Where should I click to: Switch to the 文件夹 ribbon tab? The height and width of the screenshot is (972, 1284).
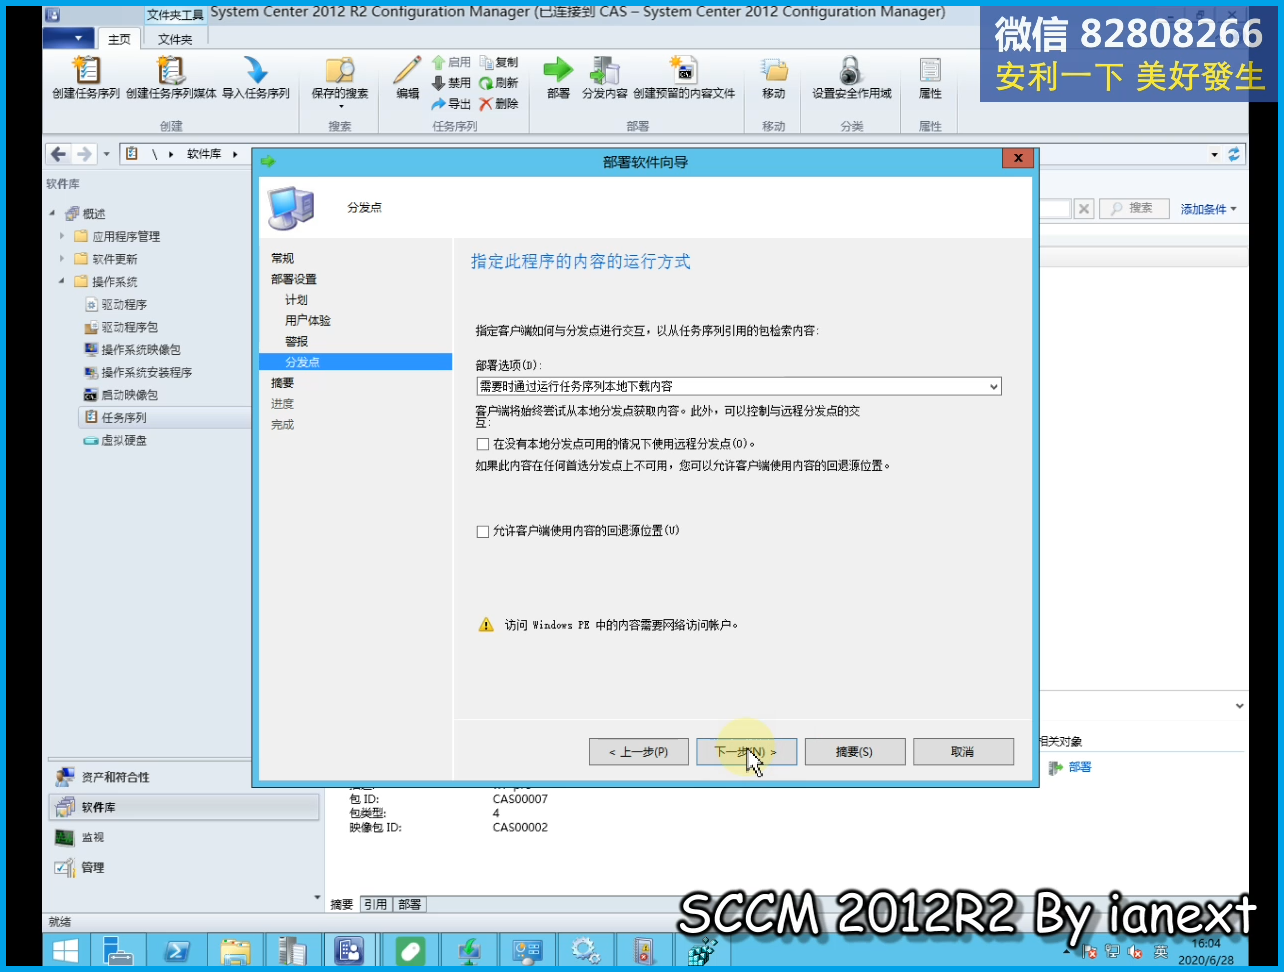(175, 39)
